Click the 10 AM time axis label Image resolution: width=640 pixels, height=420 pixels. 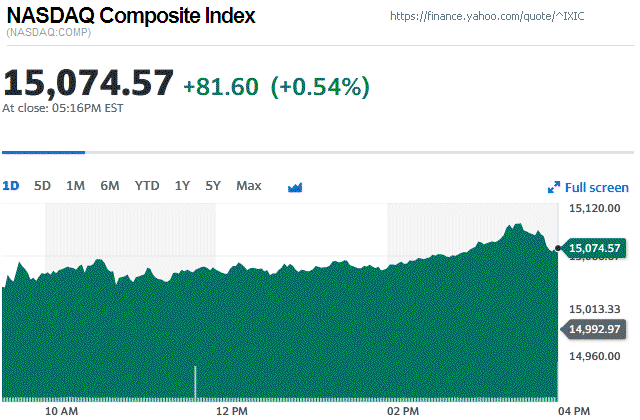point(62,411)
